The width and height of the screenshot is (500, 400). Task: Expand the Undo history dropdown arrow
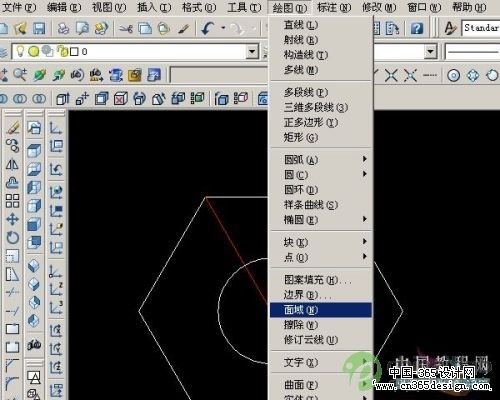[x=223, y=28]
